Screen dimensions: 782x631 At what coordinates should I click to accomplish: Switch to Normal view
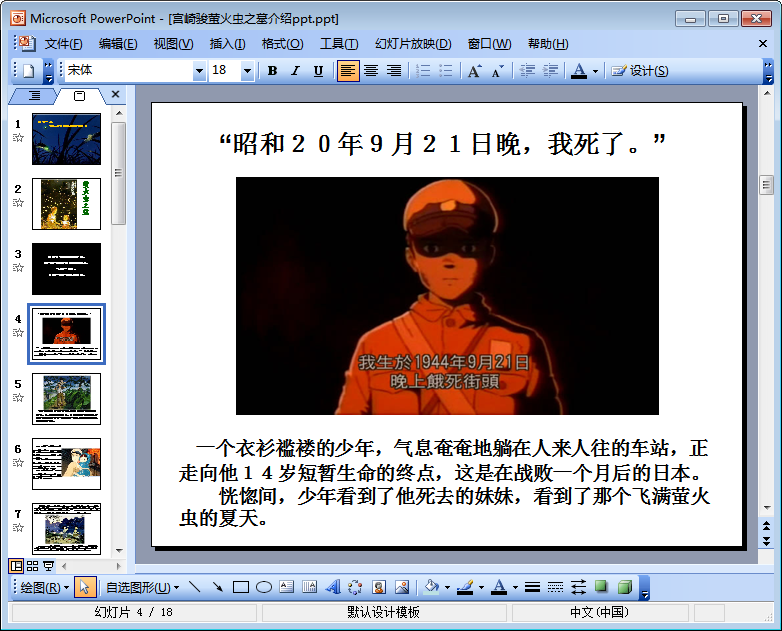(16, 566)
